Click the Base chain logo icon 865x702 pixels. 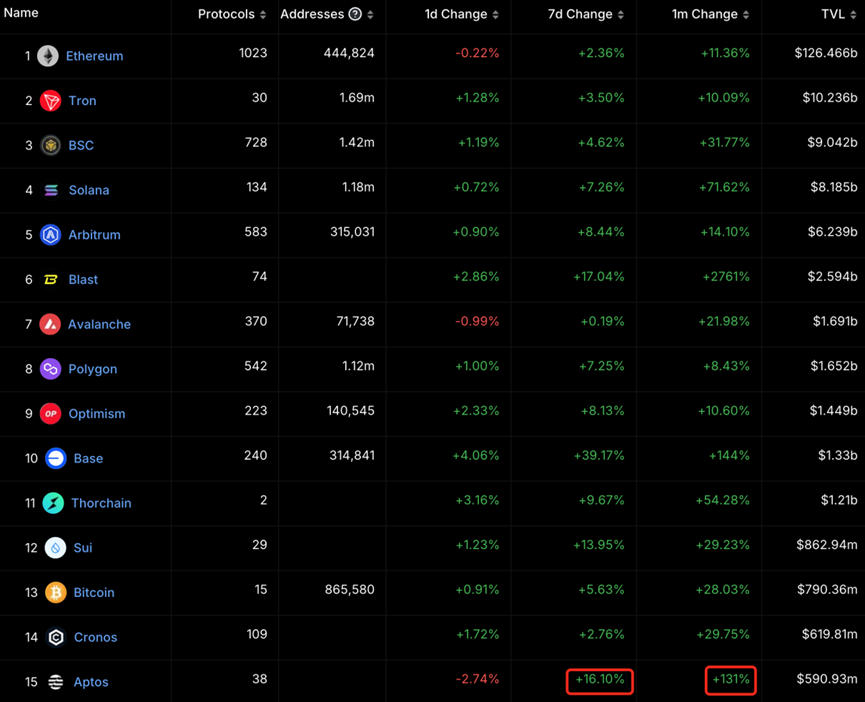56,458
